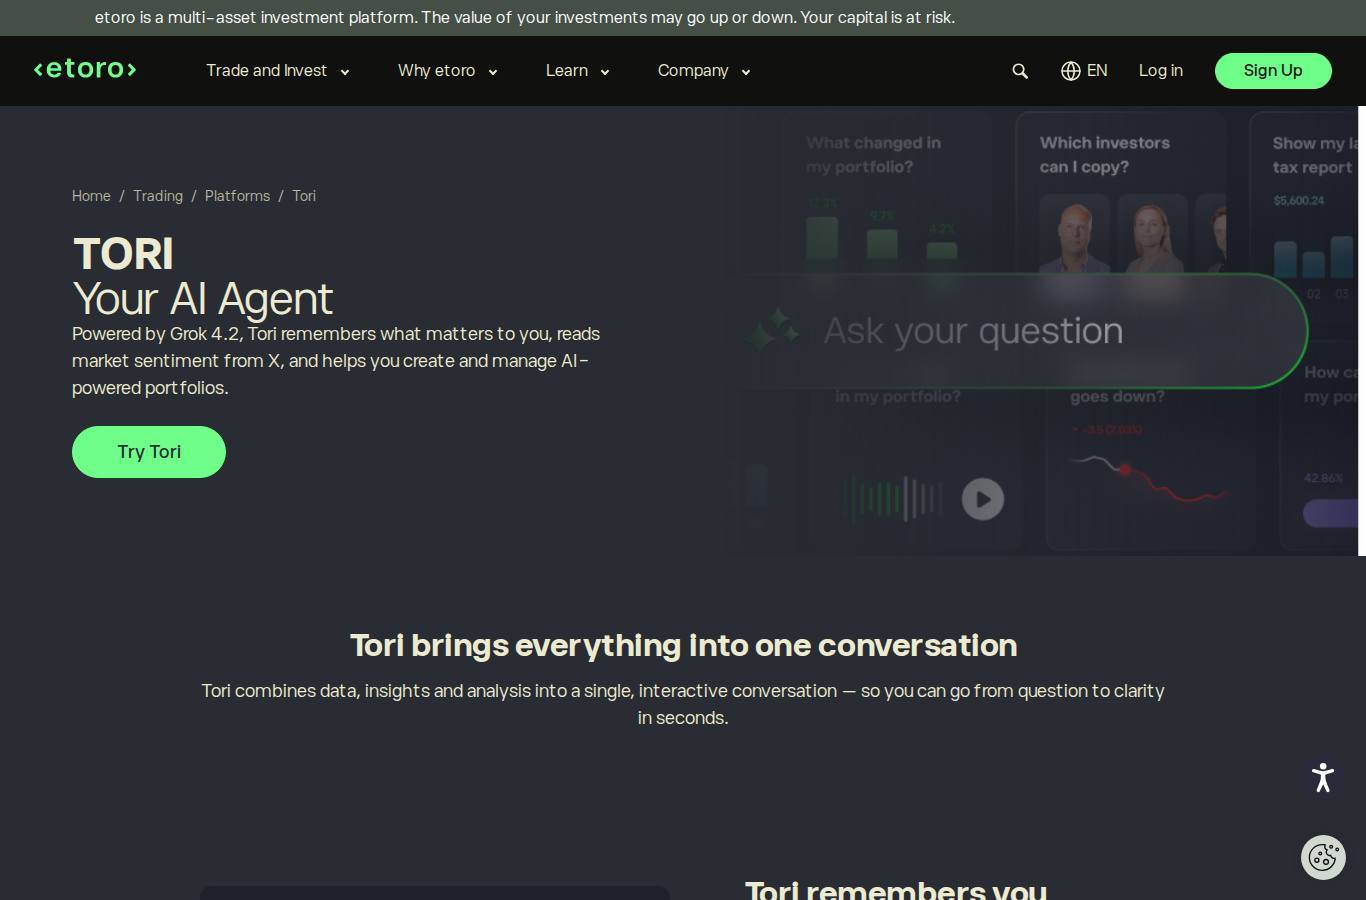Click the TORI heading text
The width and height of the screenshot is (1366, 900).
[123, 254]
